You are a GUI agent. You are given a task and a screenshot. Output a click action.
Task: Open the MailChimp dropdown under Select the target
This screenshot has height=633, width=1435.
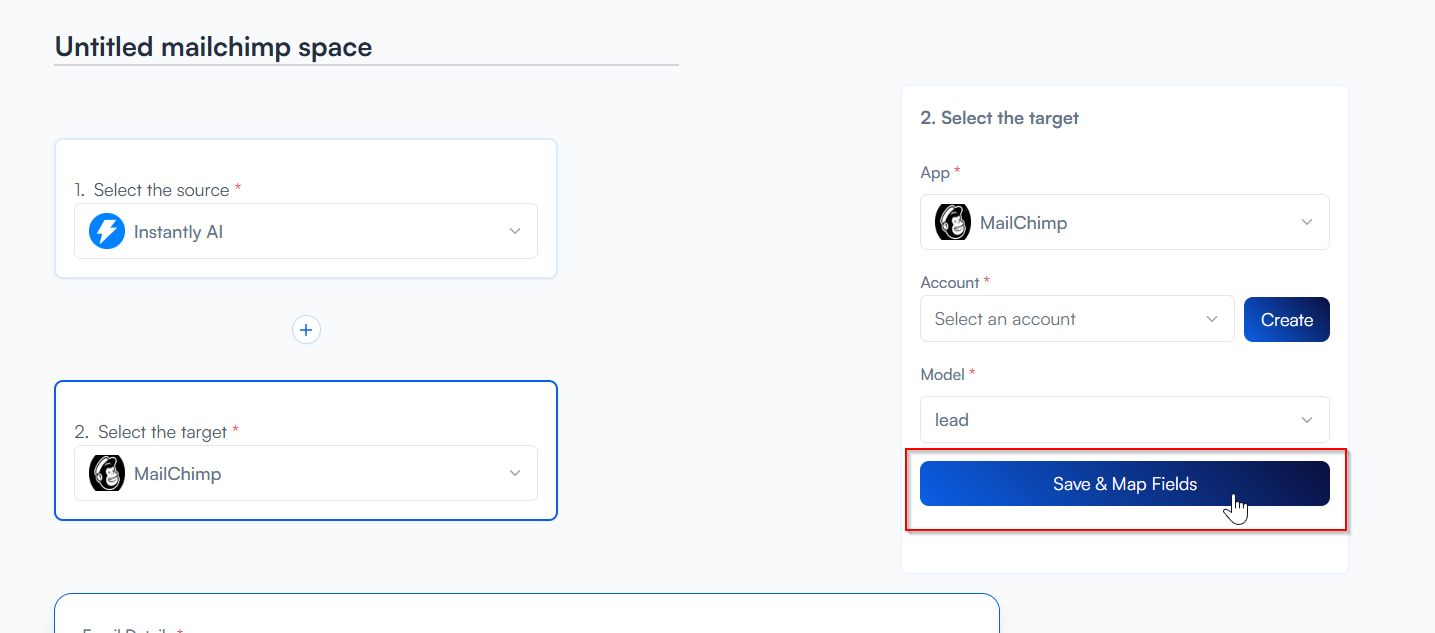pos(305,473)
